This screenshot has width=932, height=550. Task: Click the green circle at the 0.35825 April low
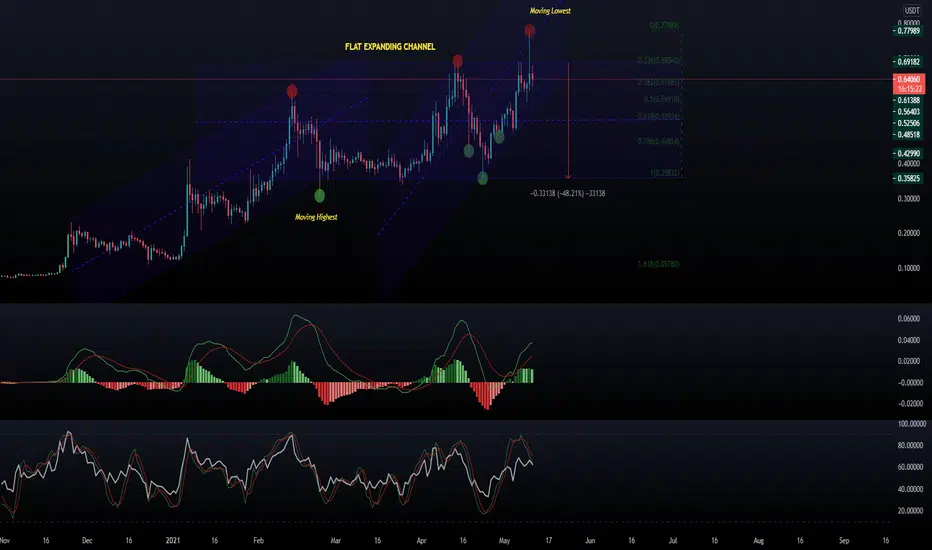(x=483, y=177)
